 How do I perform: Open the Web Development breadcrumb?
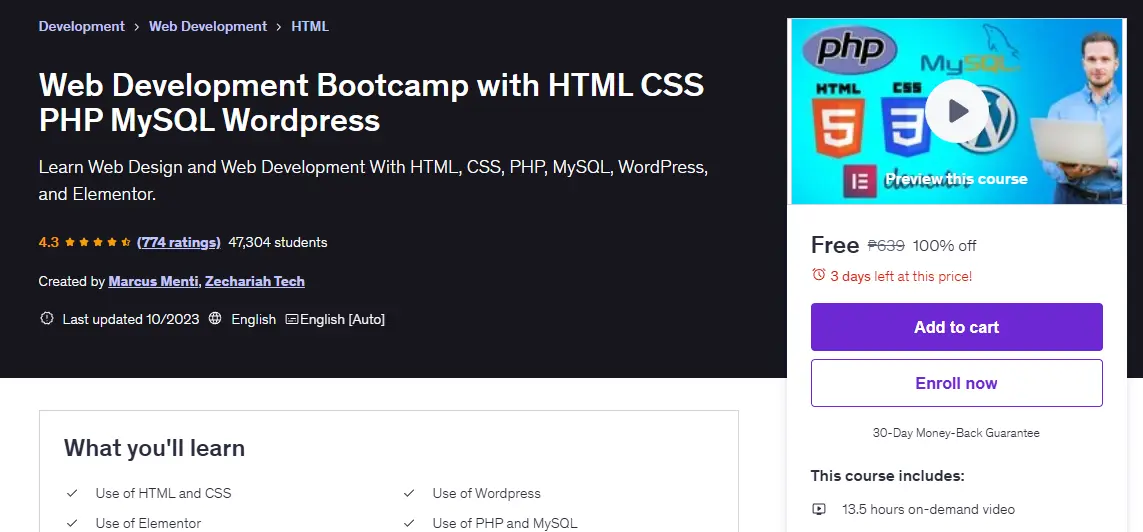[208, 26]
